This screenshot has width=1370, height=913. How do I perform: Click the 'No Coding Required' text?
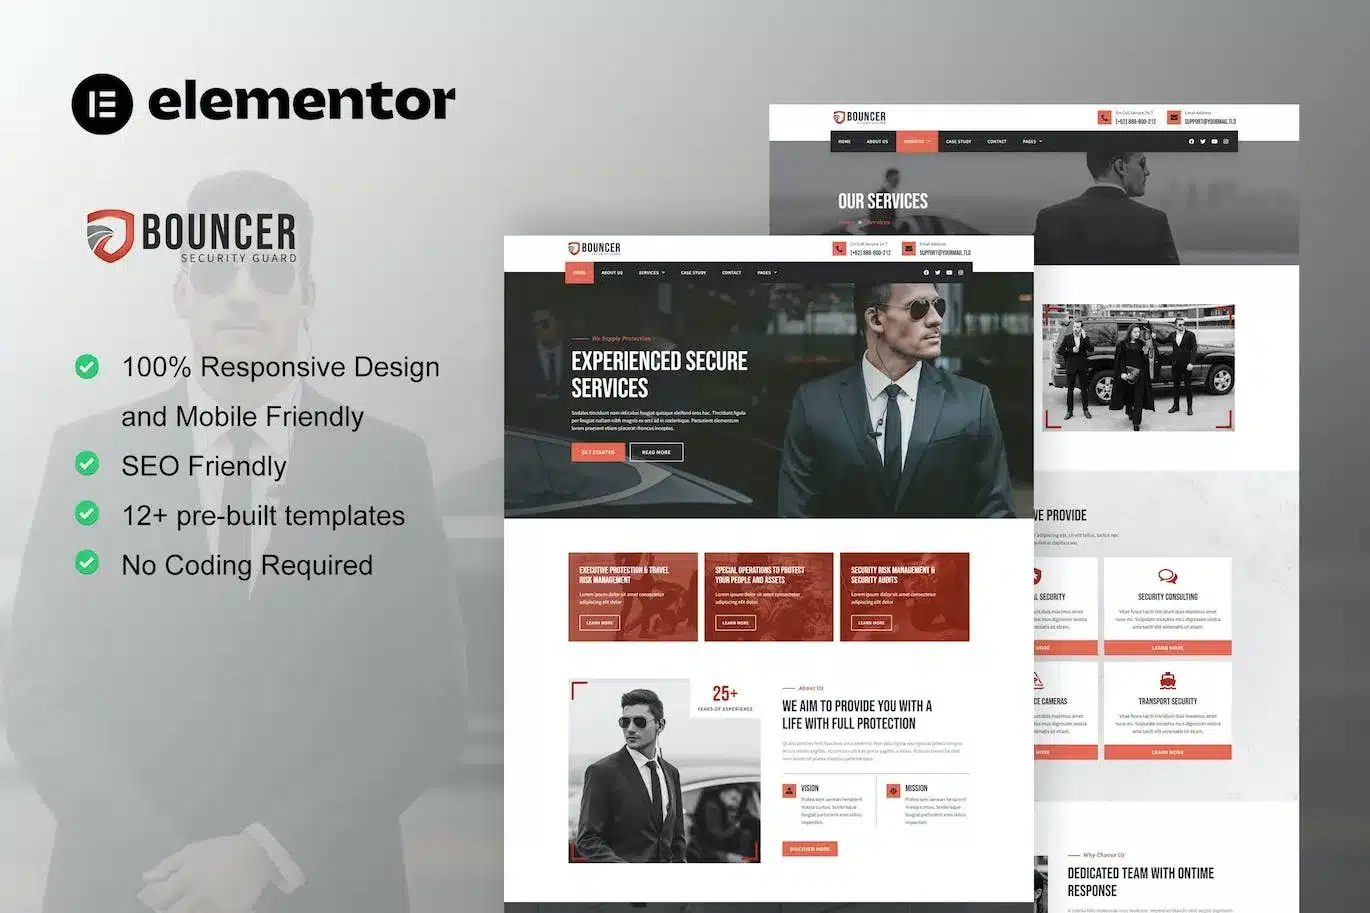coord(247,565)
